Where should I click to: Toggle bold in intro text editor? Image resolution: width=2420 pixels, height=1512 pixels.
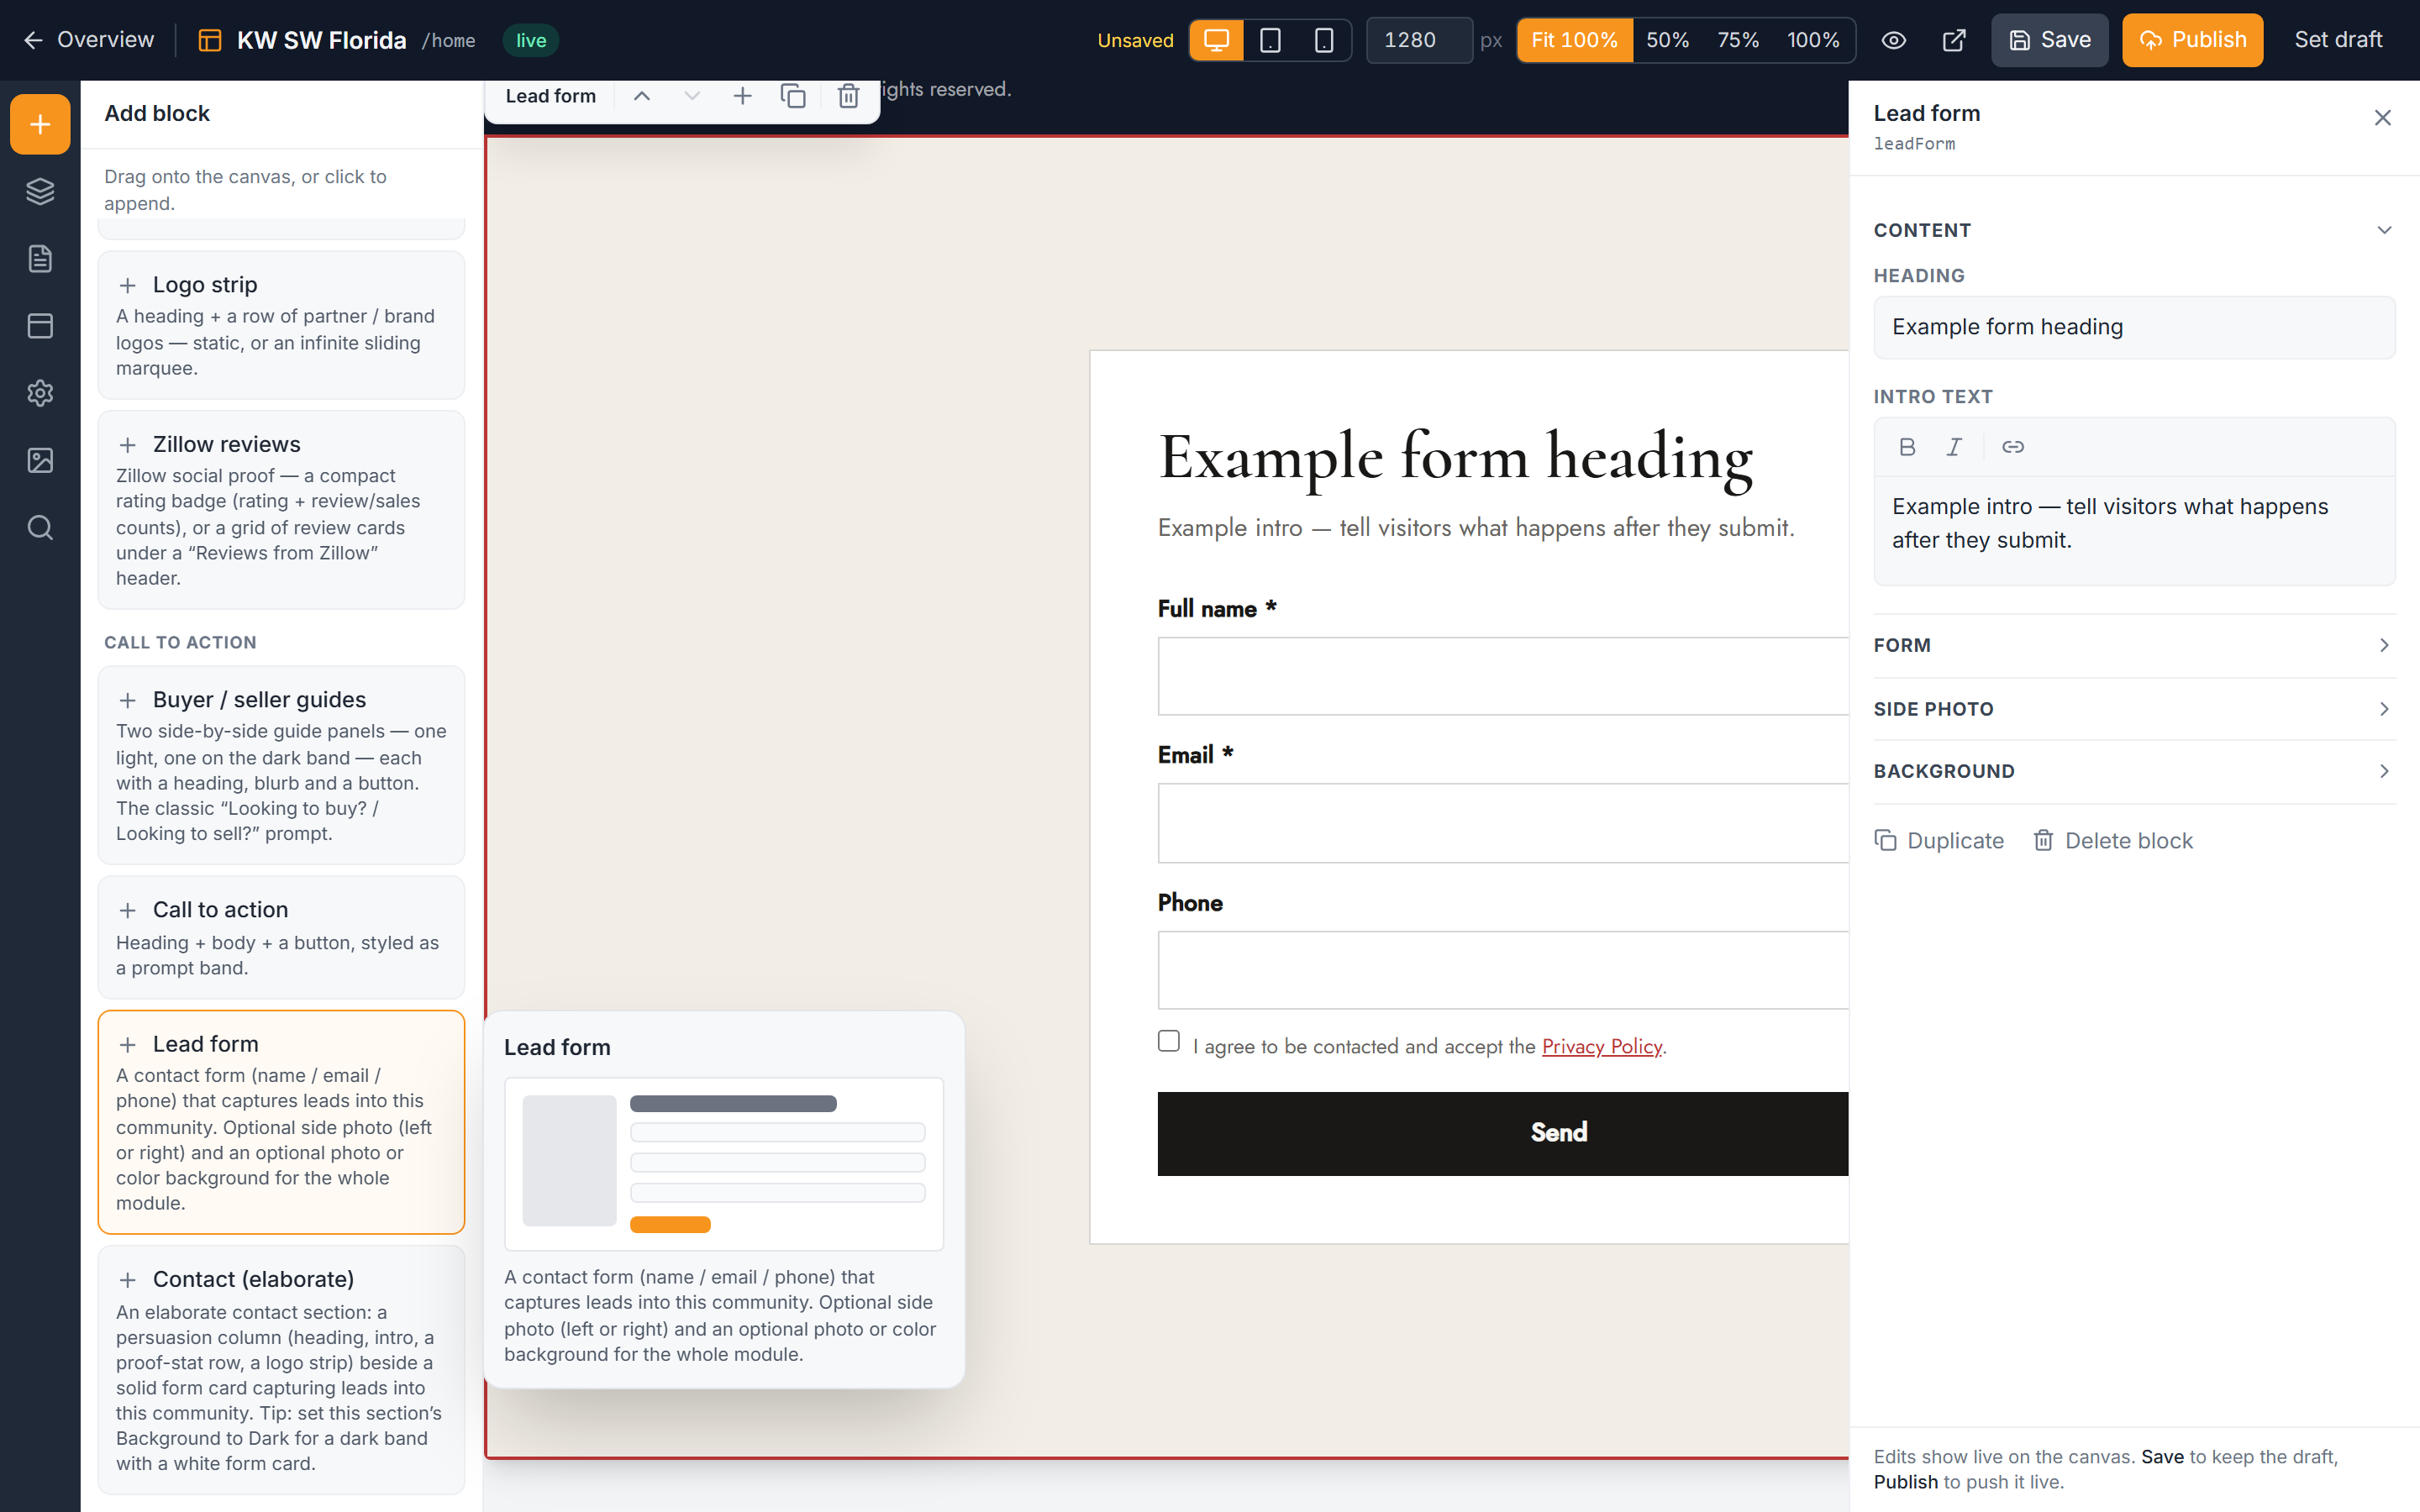click(x=1907, y=447)
